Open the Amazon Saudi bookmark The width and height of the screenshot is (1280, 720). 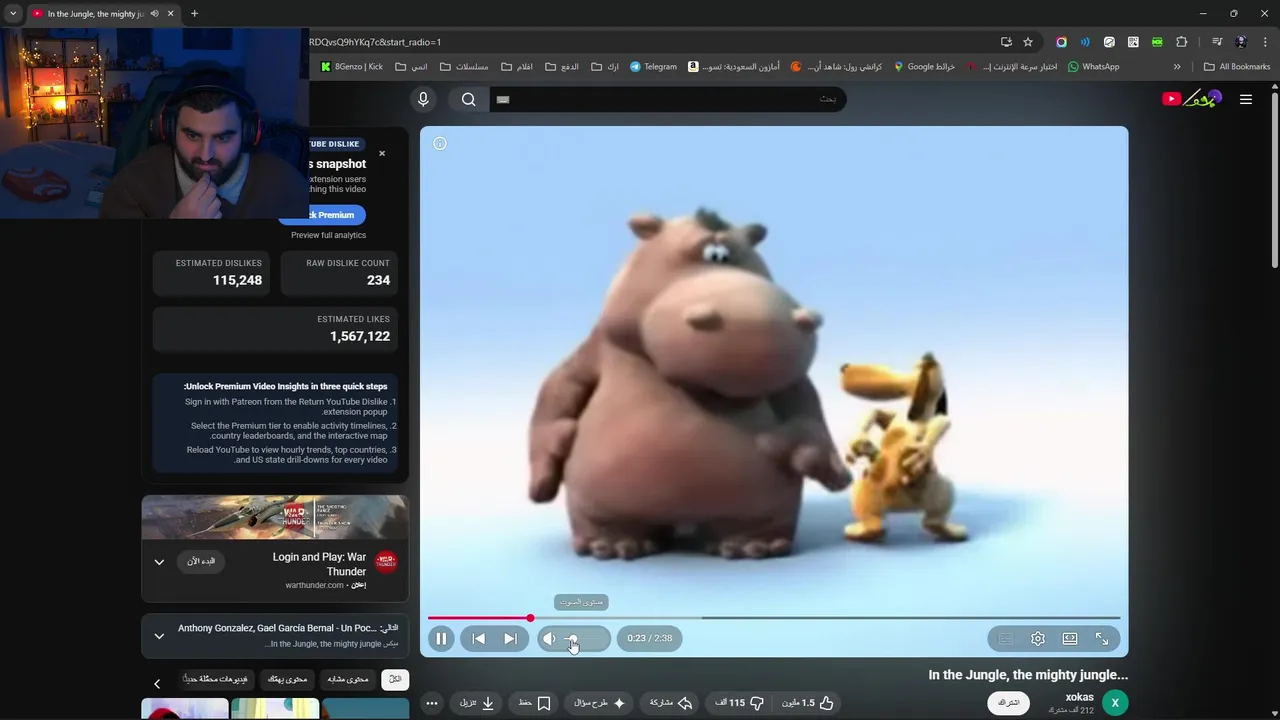(734, 67)
